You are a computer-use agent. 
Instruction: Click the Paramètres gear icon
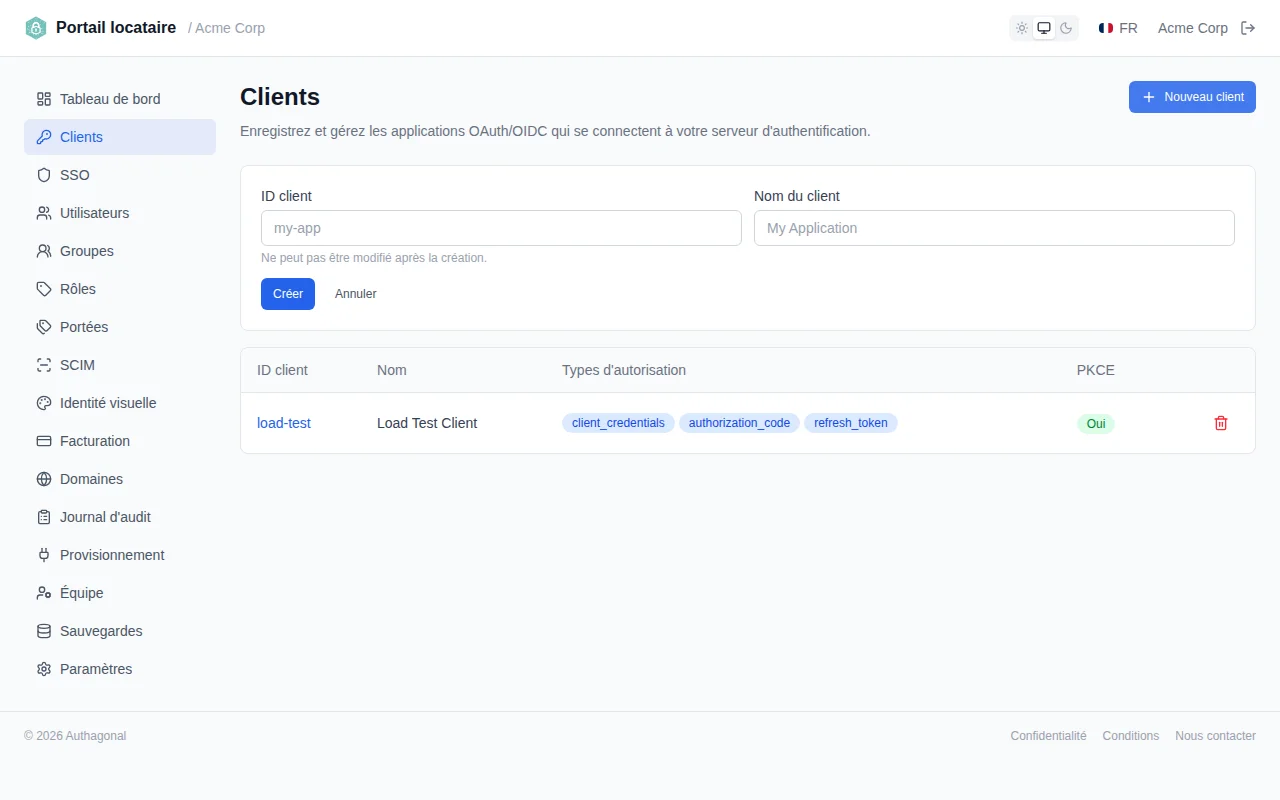click(44, 669)
